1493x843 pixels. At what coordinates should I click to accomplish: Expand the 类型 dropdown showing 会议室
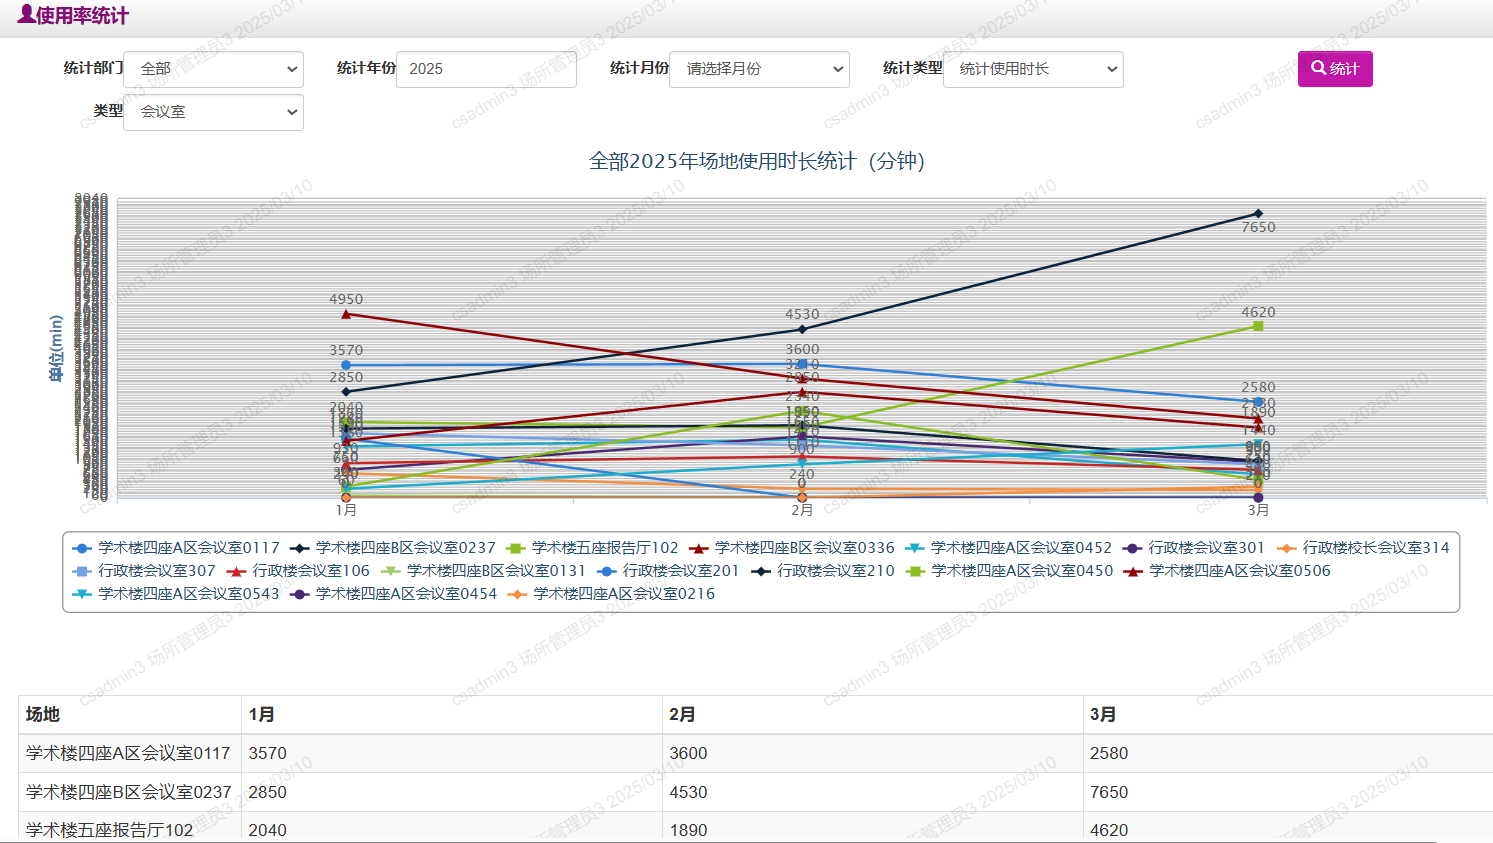coord(212,112)
